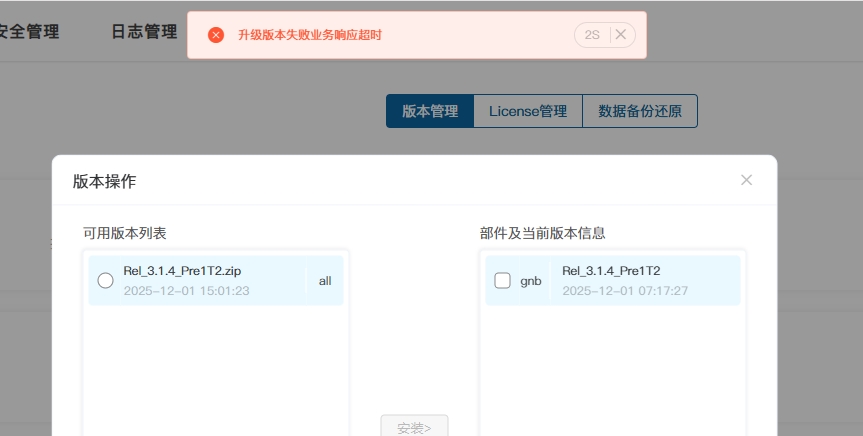
Task: Close the 版本操作 dialog
Action: pyautogui.click(x=746, y=180)
